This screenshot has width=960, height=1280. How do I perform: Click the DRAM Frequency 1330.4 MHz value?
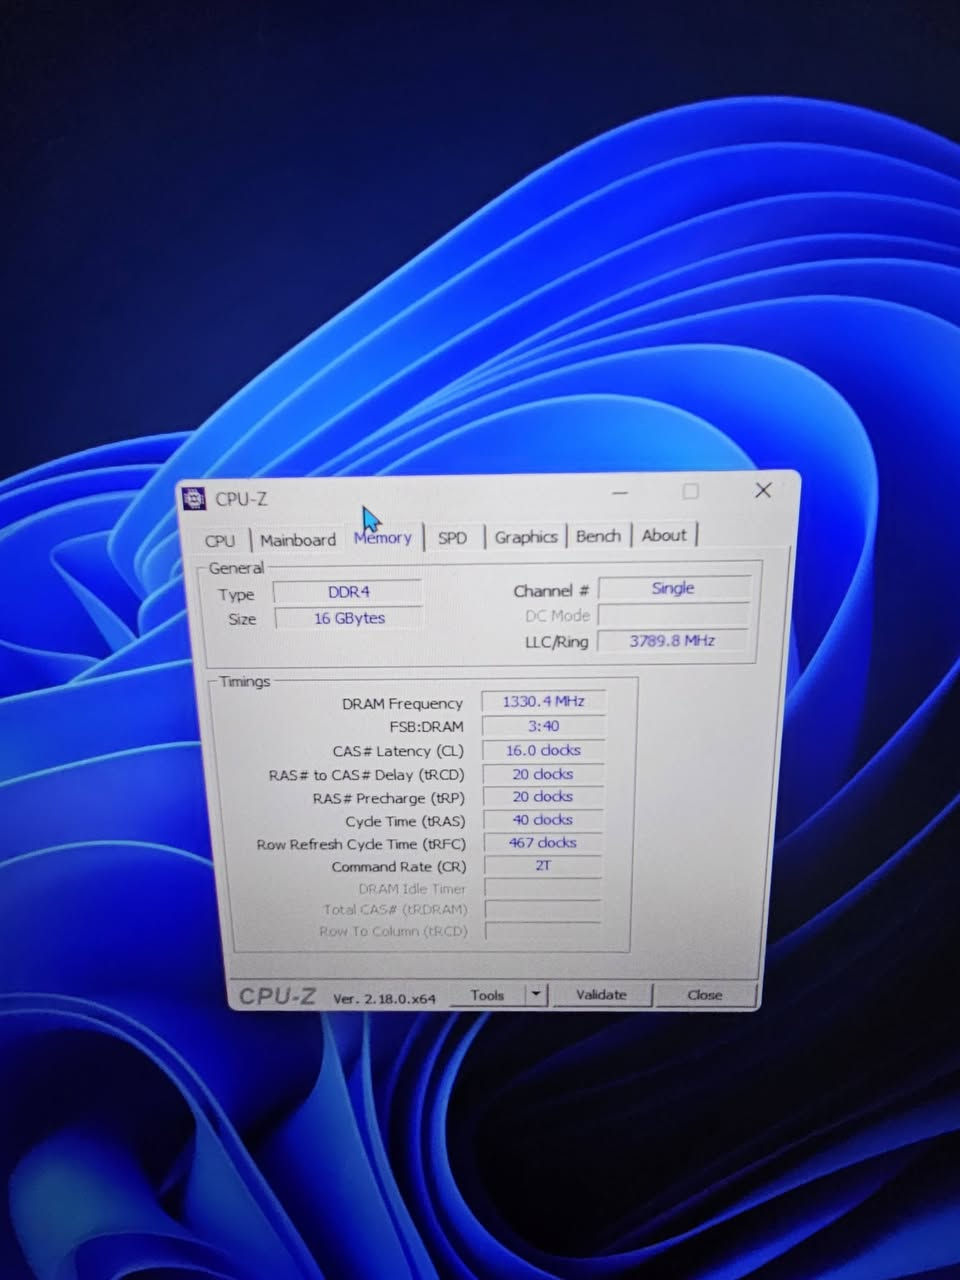[543, 702]
